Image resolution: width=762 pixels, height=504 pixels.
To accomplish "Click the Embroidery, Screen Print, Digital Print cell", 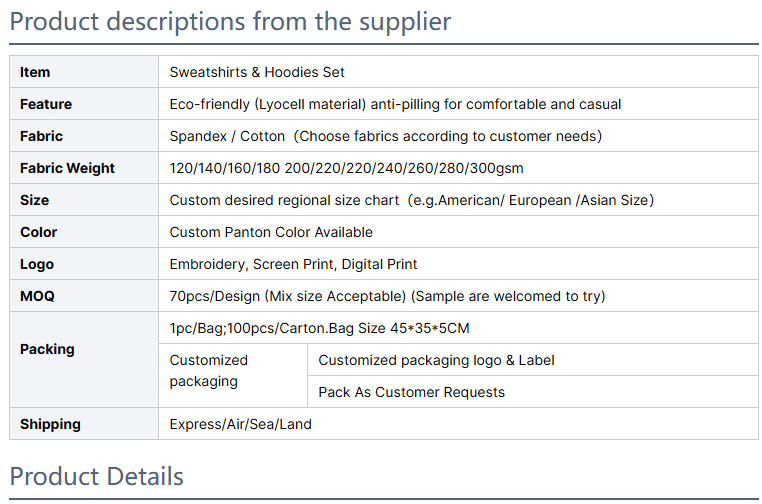I will 293,264.
